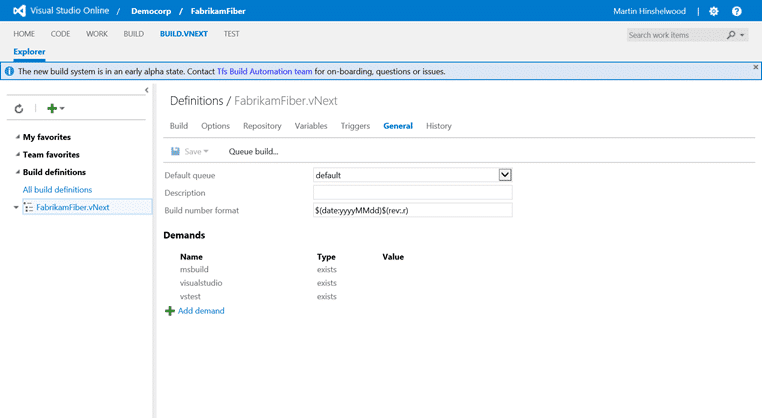Open the Martin Hinshelwood user menu

(649, 11)
